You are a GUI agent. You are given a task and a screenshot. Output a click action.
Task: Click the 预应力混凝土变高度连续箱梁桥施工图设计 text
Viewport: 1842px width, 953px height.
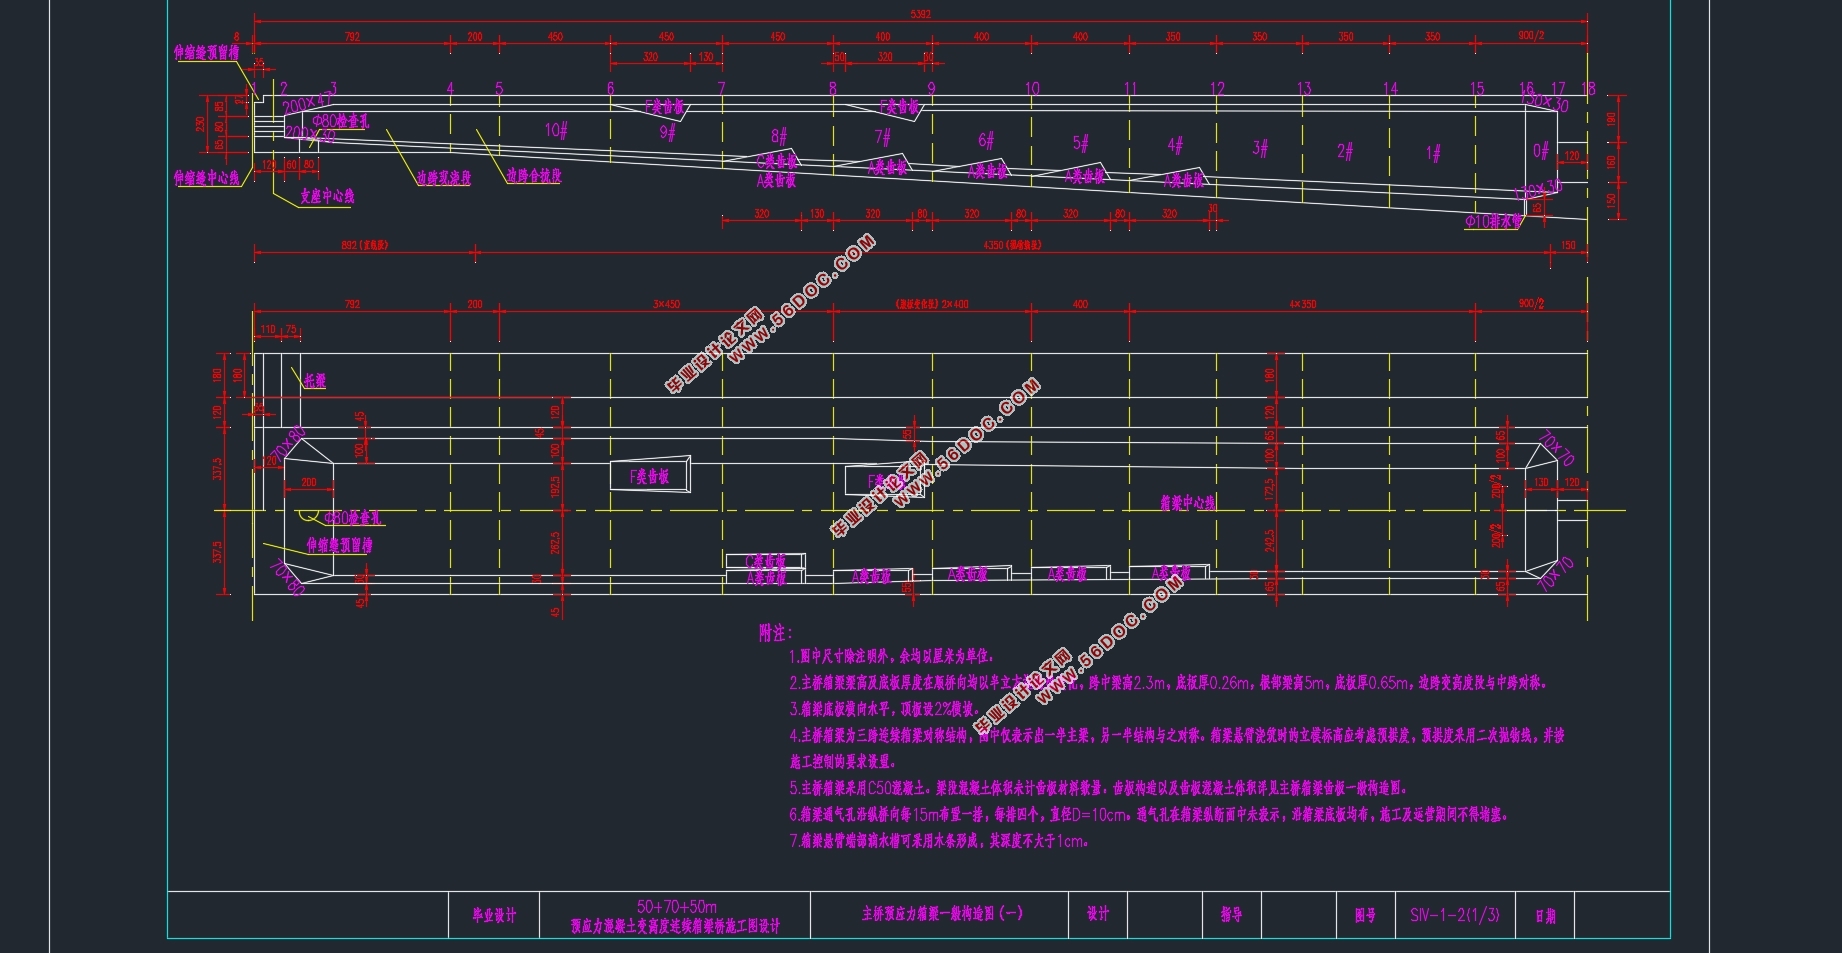[x=676, y=926]
